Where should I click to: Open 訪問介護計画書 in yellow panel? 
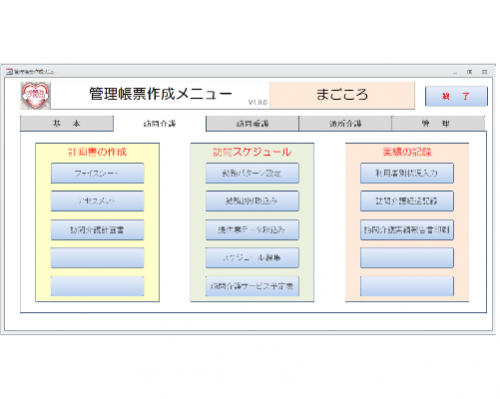tap(97, 230)
